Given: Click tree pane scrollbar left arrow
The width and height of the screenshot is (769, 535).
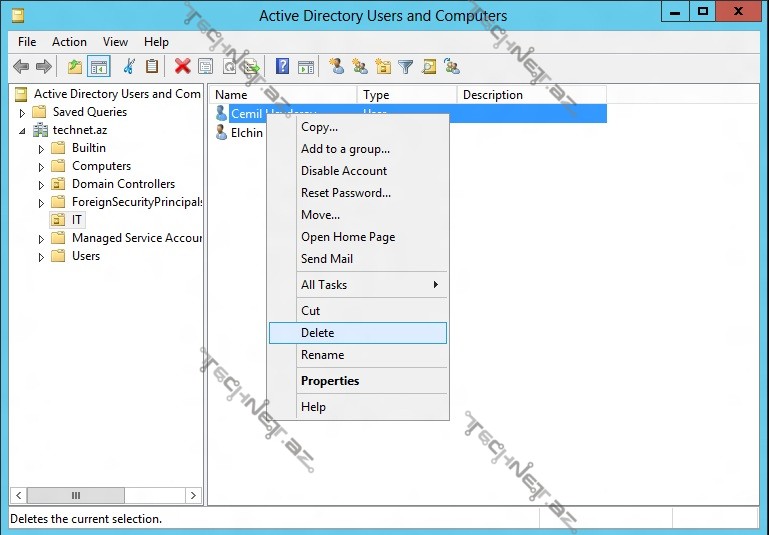Looking at the screenshot, I should (x=19, y=495).
